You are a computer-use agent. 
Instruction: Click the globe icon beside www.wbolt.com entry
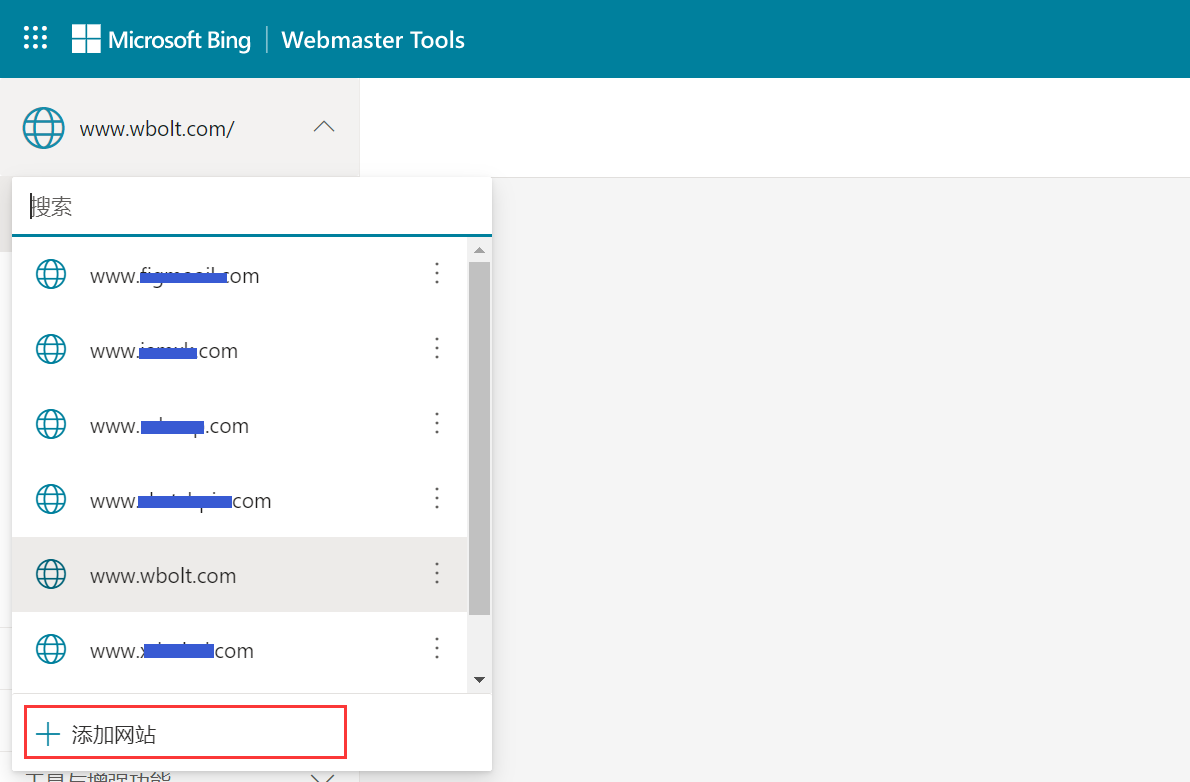pyautogui.click(x=51, y=574)
